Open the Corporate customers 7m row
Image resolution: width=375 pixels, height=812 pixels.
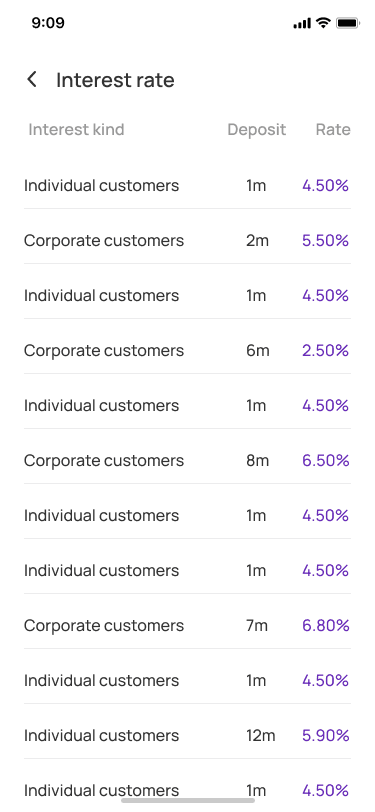tap(187, 626)
